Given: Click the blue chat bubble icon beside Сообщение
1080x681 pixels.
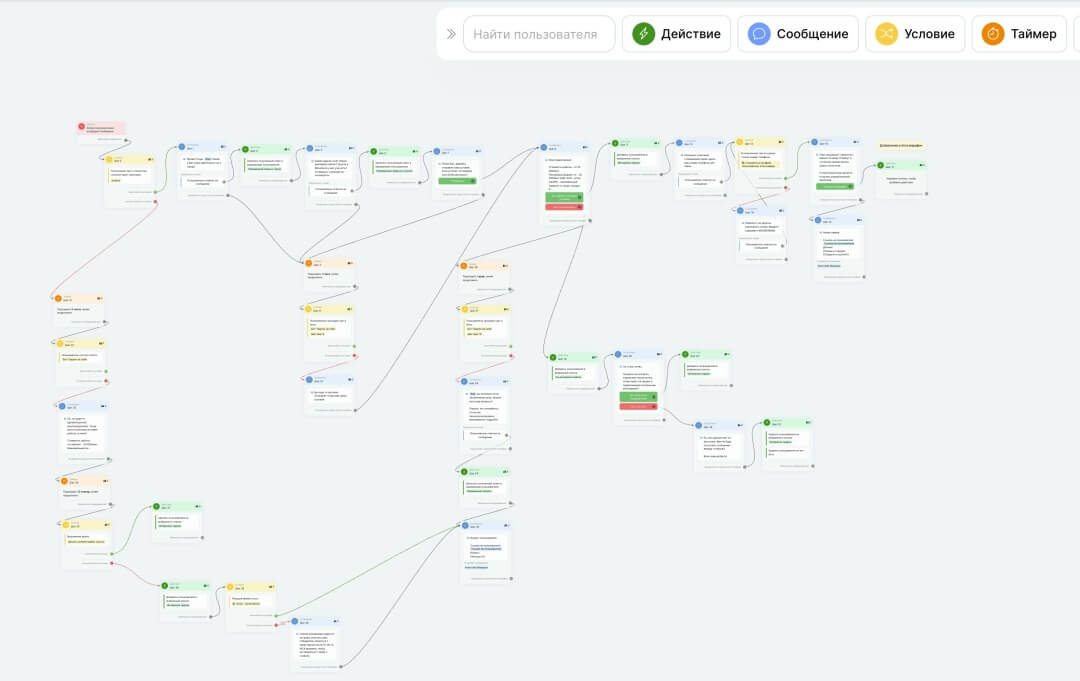Looking at the screenshot, I should click(759, 34).
